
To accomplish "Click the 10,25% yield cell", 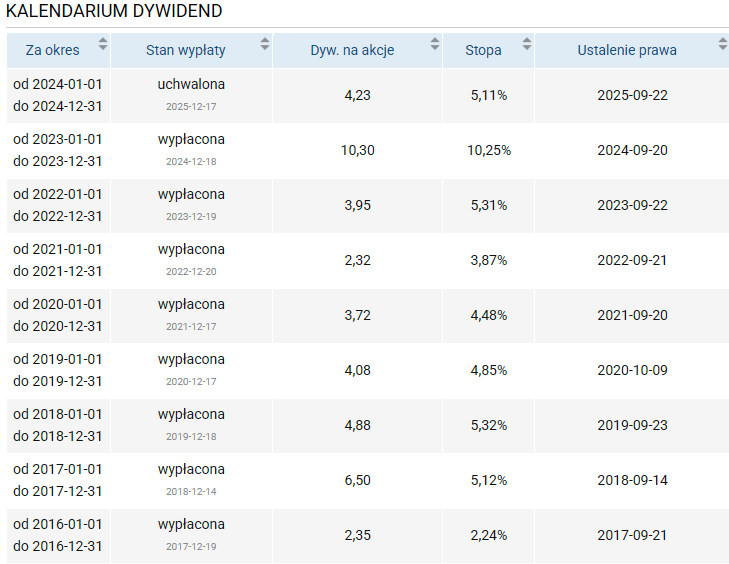I will click(x=488, y=150).
